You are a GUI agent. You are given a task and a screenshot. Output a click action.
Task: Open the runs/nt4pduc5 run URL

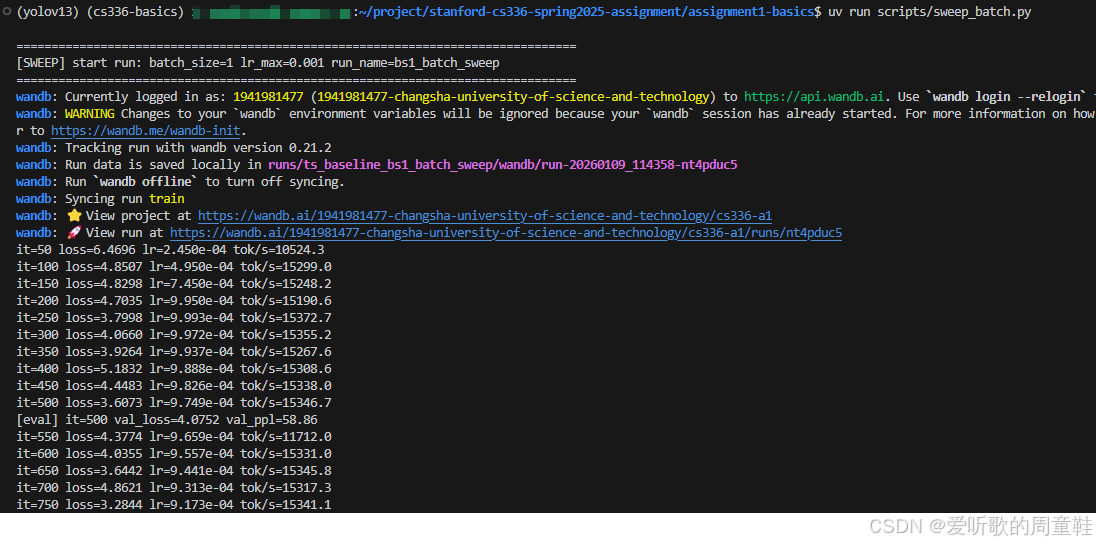pos(505,233)
